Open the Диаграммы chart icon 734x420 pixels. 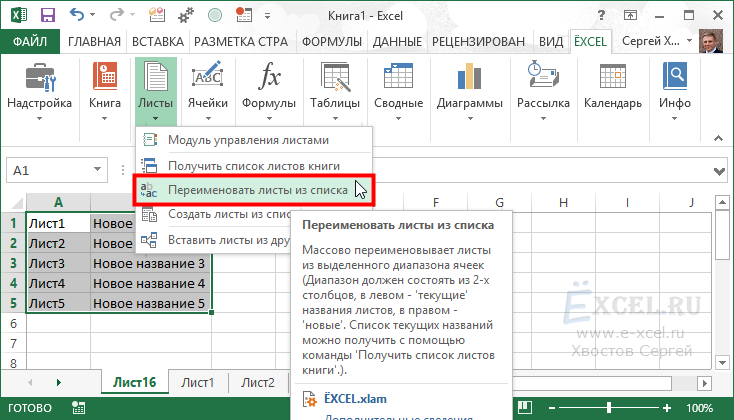click(x=470, y=76)
